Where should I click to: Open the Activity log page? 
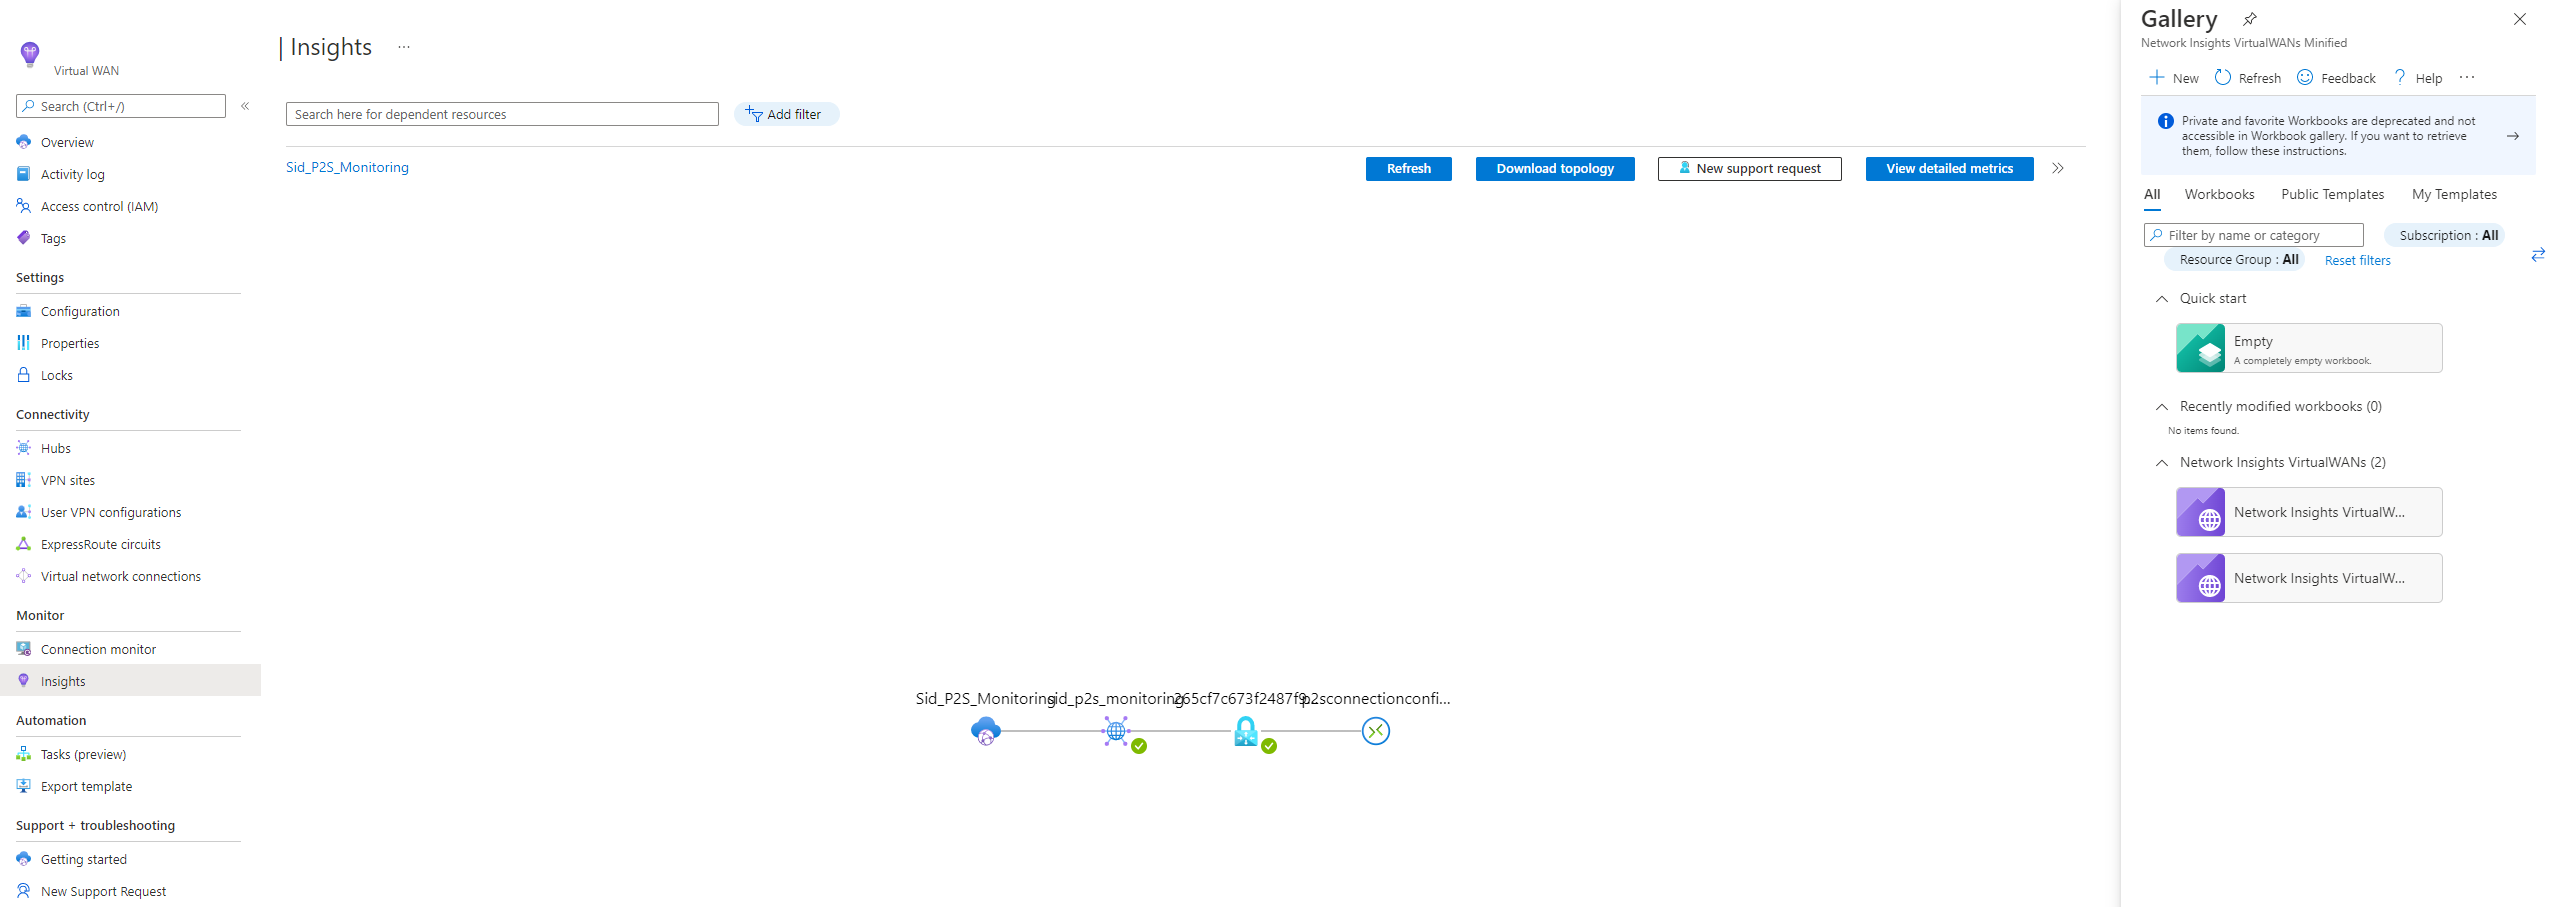point(72,174)
